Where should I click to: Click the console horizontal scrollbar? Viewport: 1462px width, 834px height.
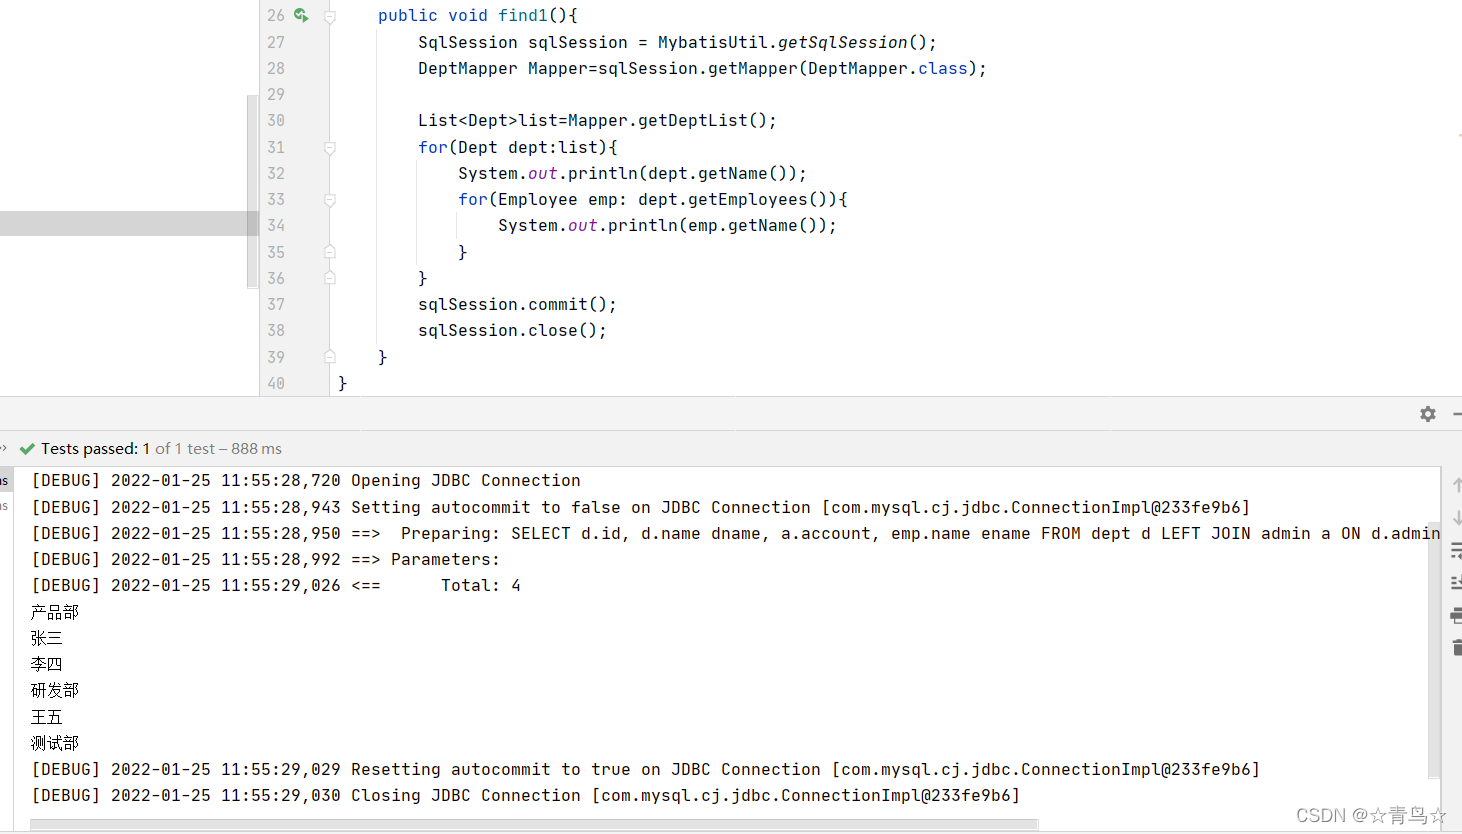click(x=534, y=825)
